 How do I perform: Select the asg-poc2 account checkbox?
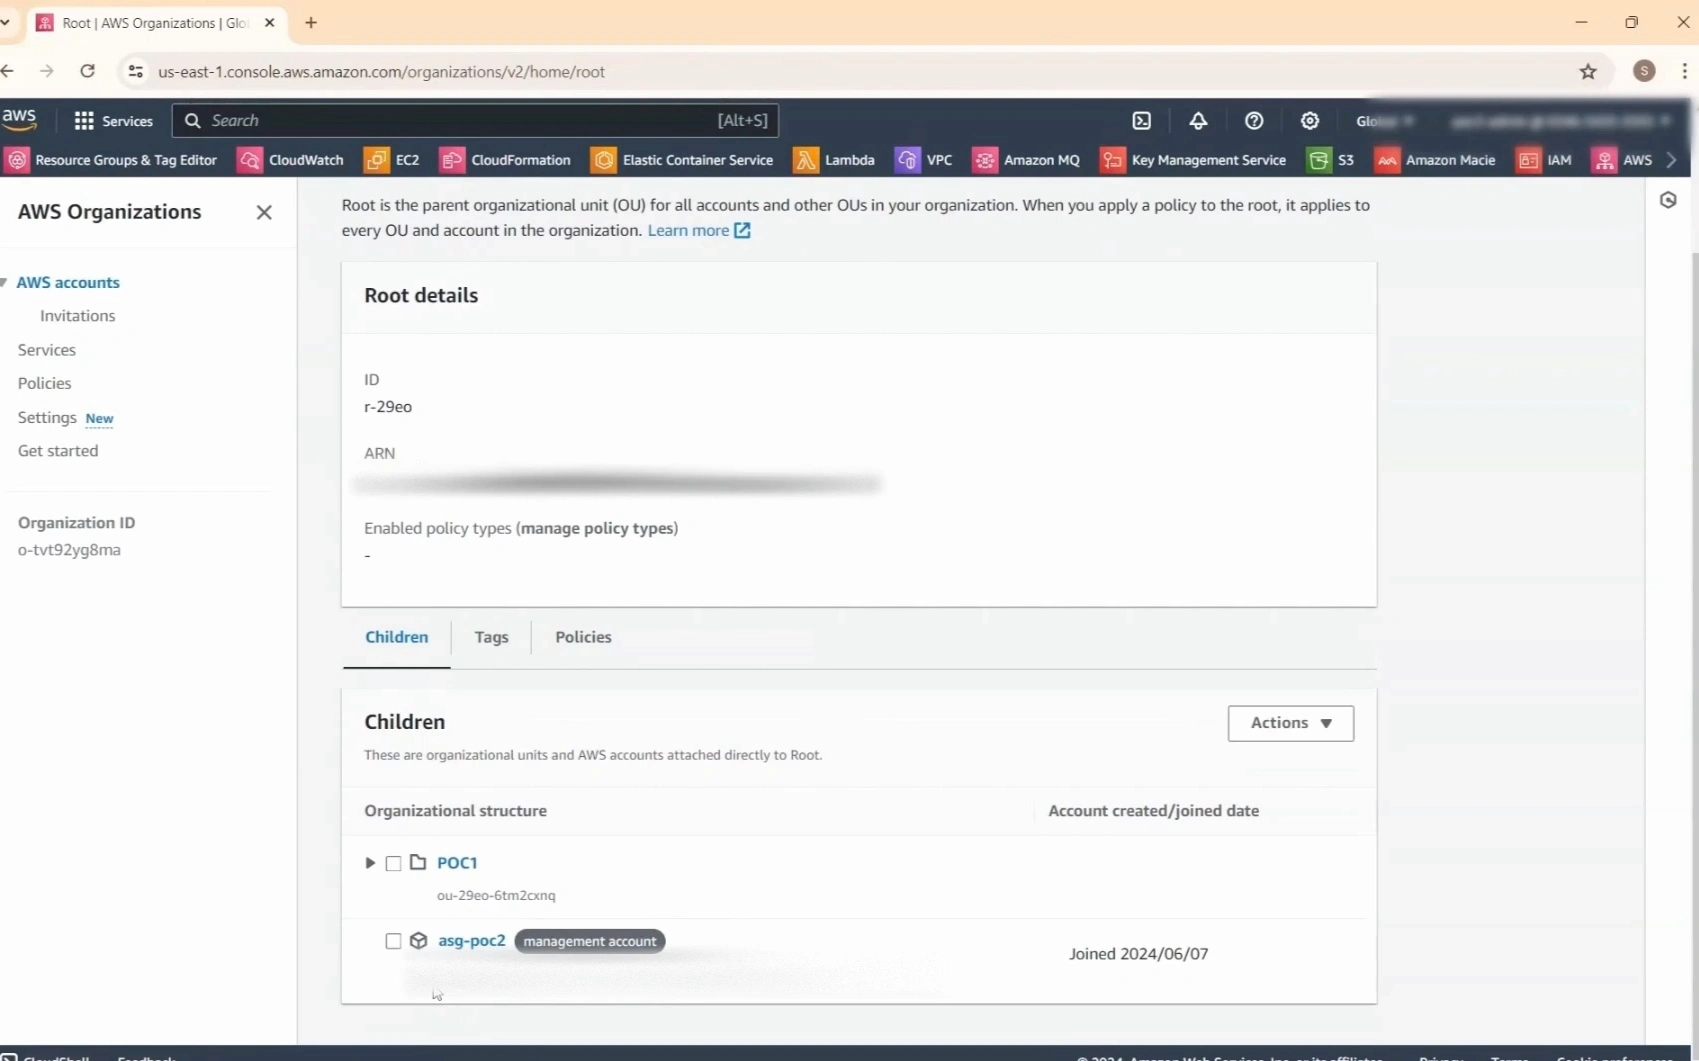pos(393,941)
